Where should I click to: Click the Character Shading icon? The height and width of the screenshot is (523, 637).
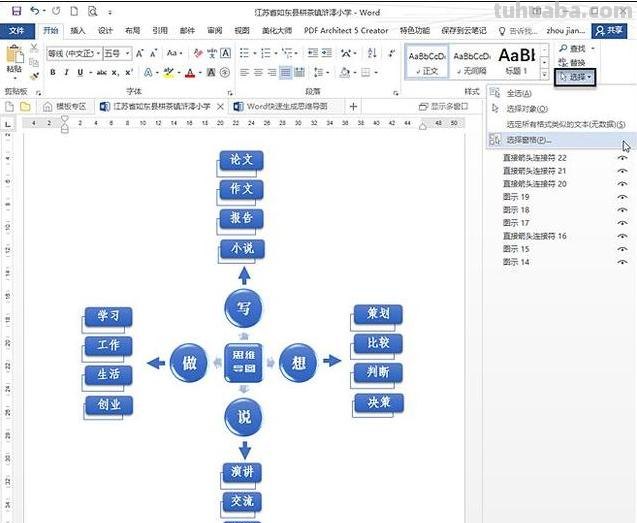[211, 73]
